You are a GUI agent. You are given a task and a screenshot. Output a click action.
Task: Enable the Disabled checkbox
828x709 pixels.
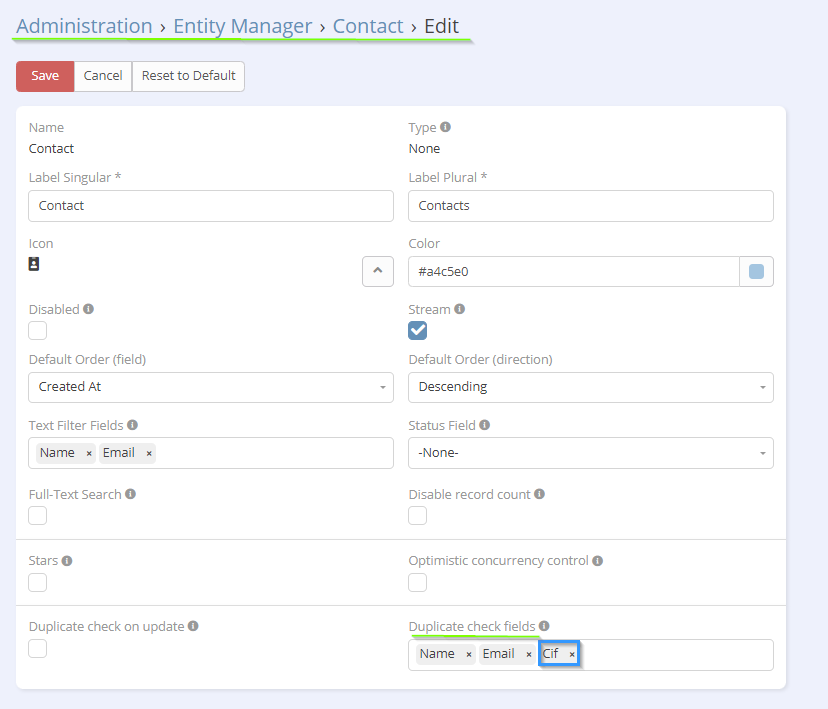[x=38, y=331]
